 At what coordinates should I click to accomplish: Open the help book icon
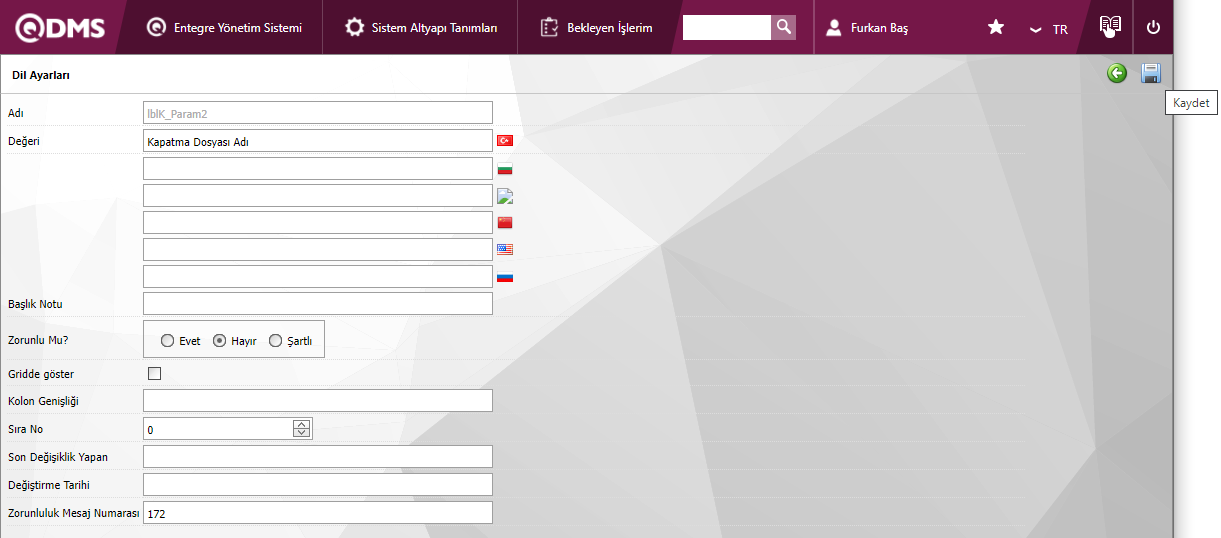pyautogui.click(x=1110, y=27)
